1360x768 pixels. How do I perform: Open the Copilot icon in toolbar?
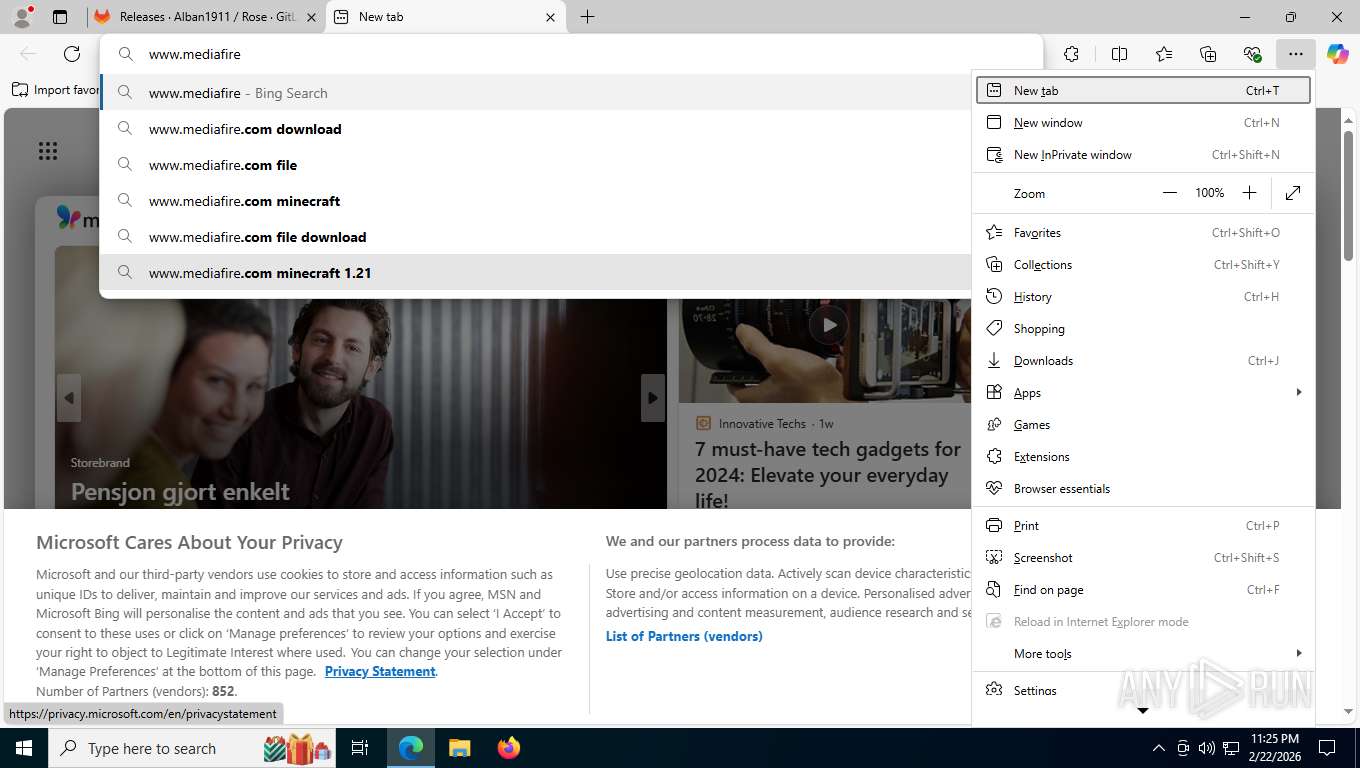[x=1338, y=54]
